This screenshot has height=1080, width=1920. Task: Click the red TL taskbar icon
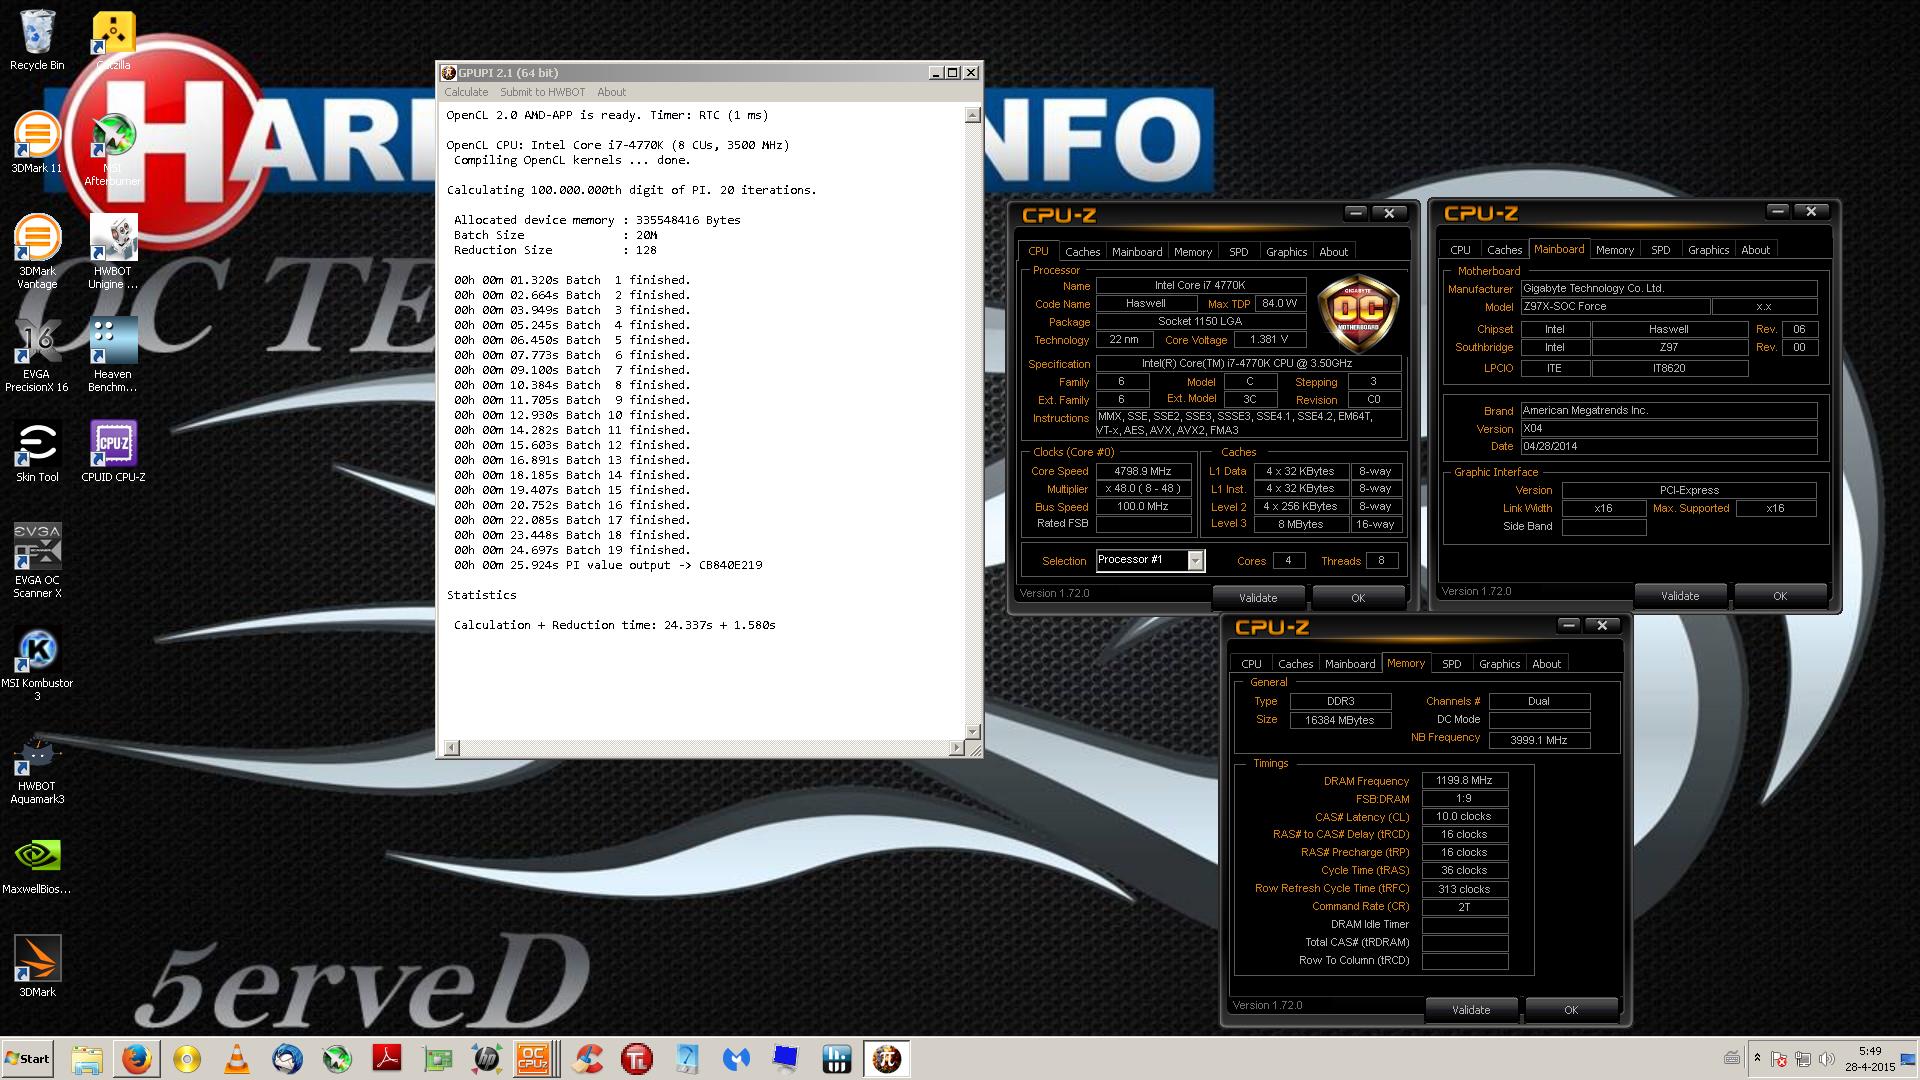[x=637, y=1058]
